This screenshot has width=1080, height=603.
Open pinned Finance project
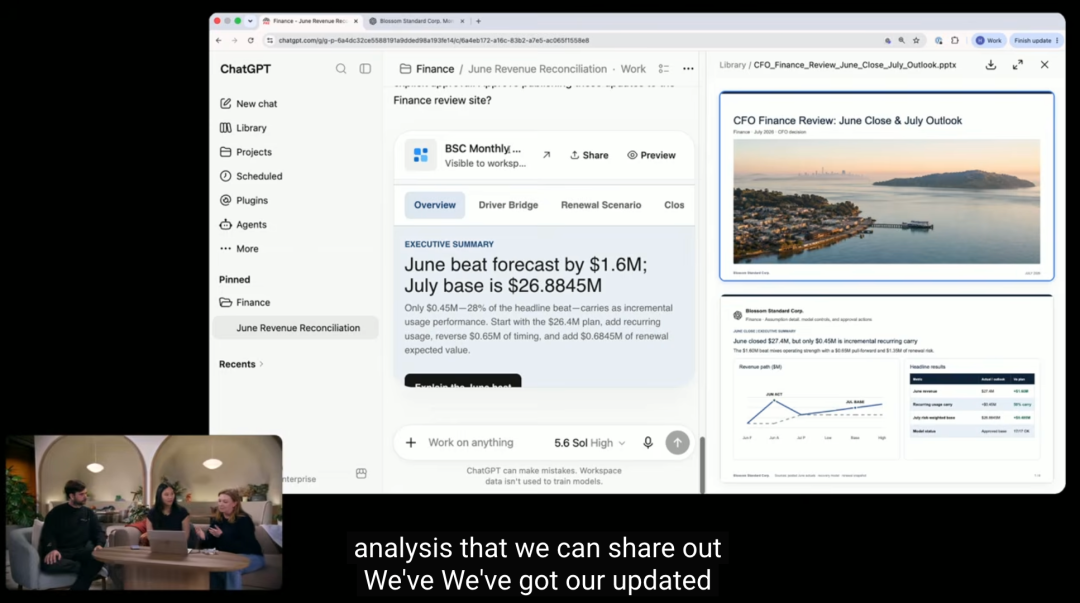(x=245, y=302)
